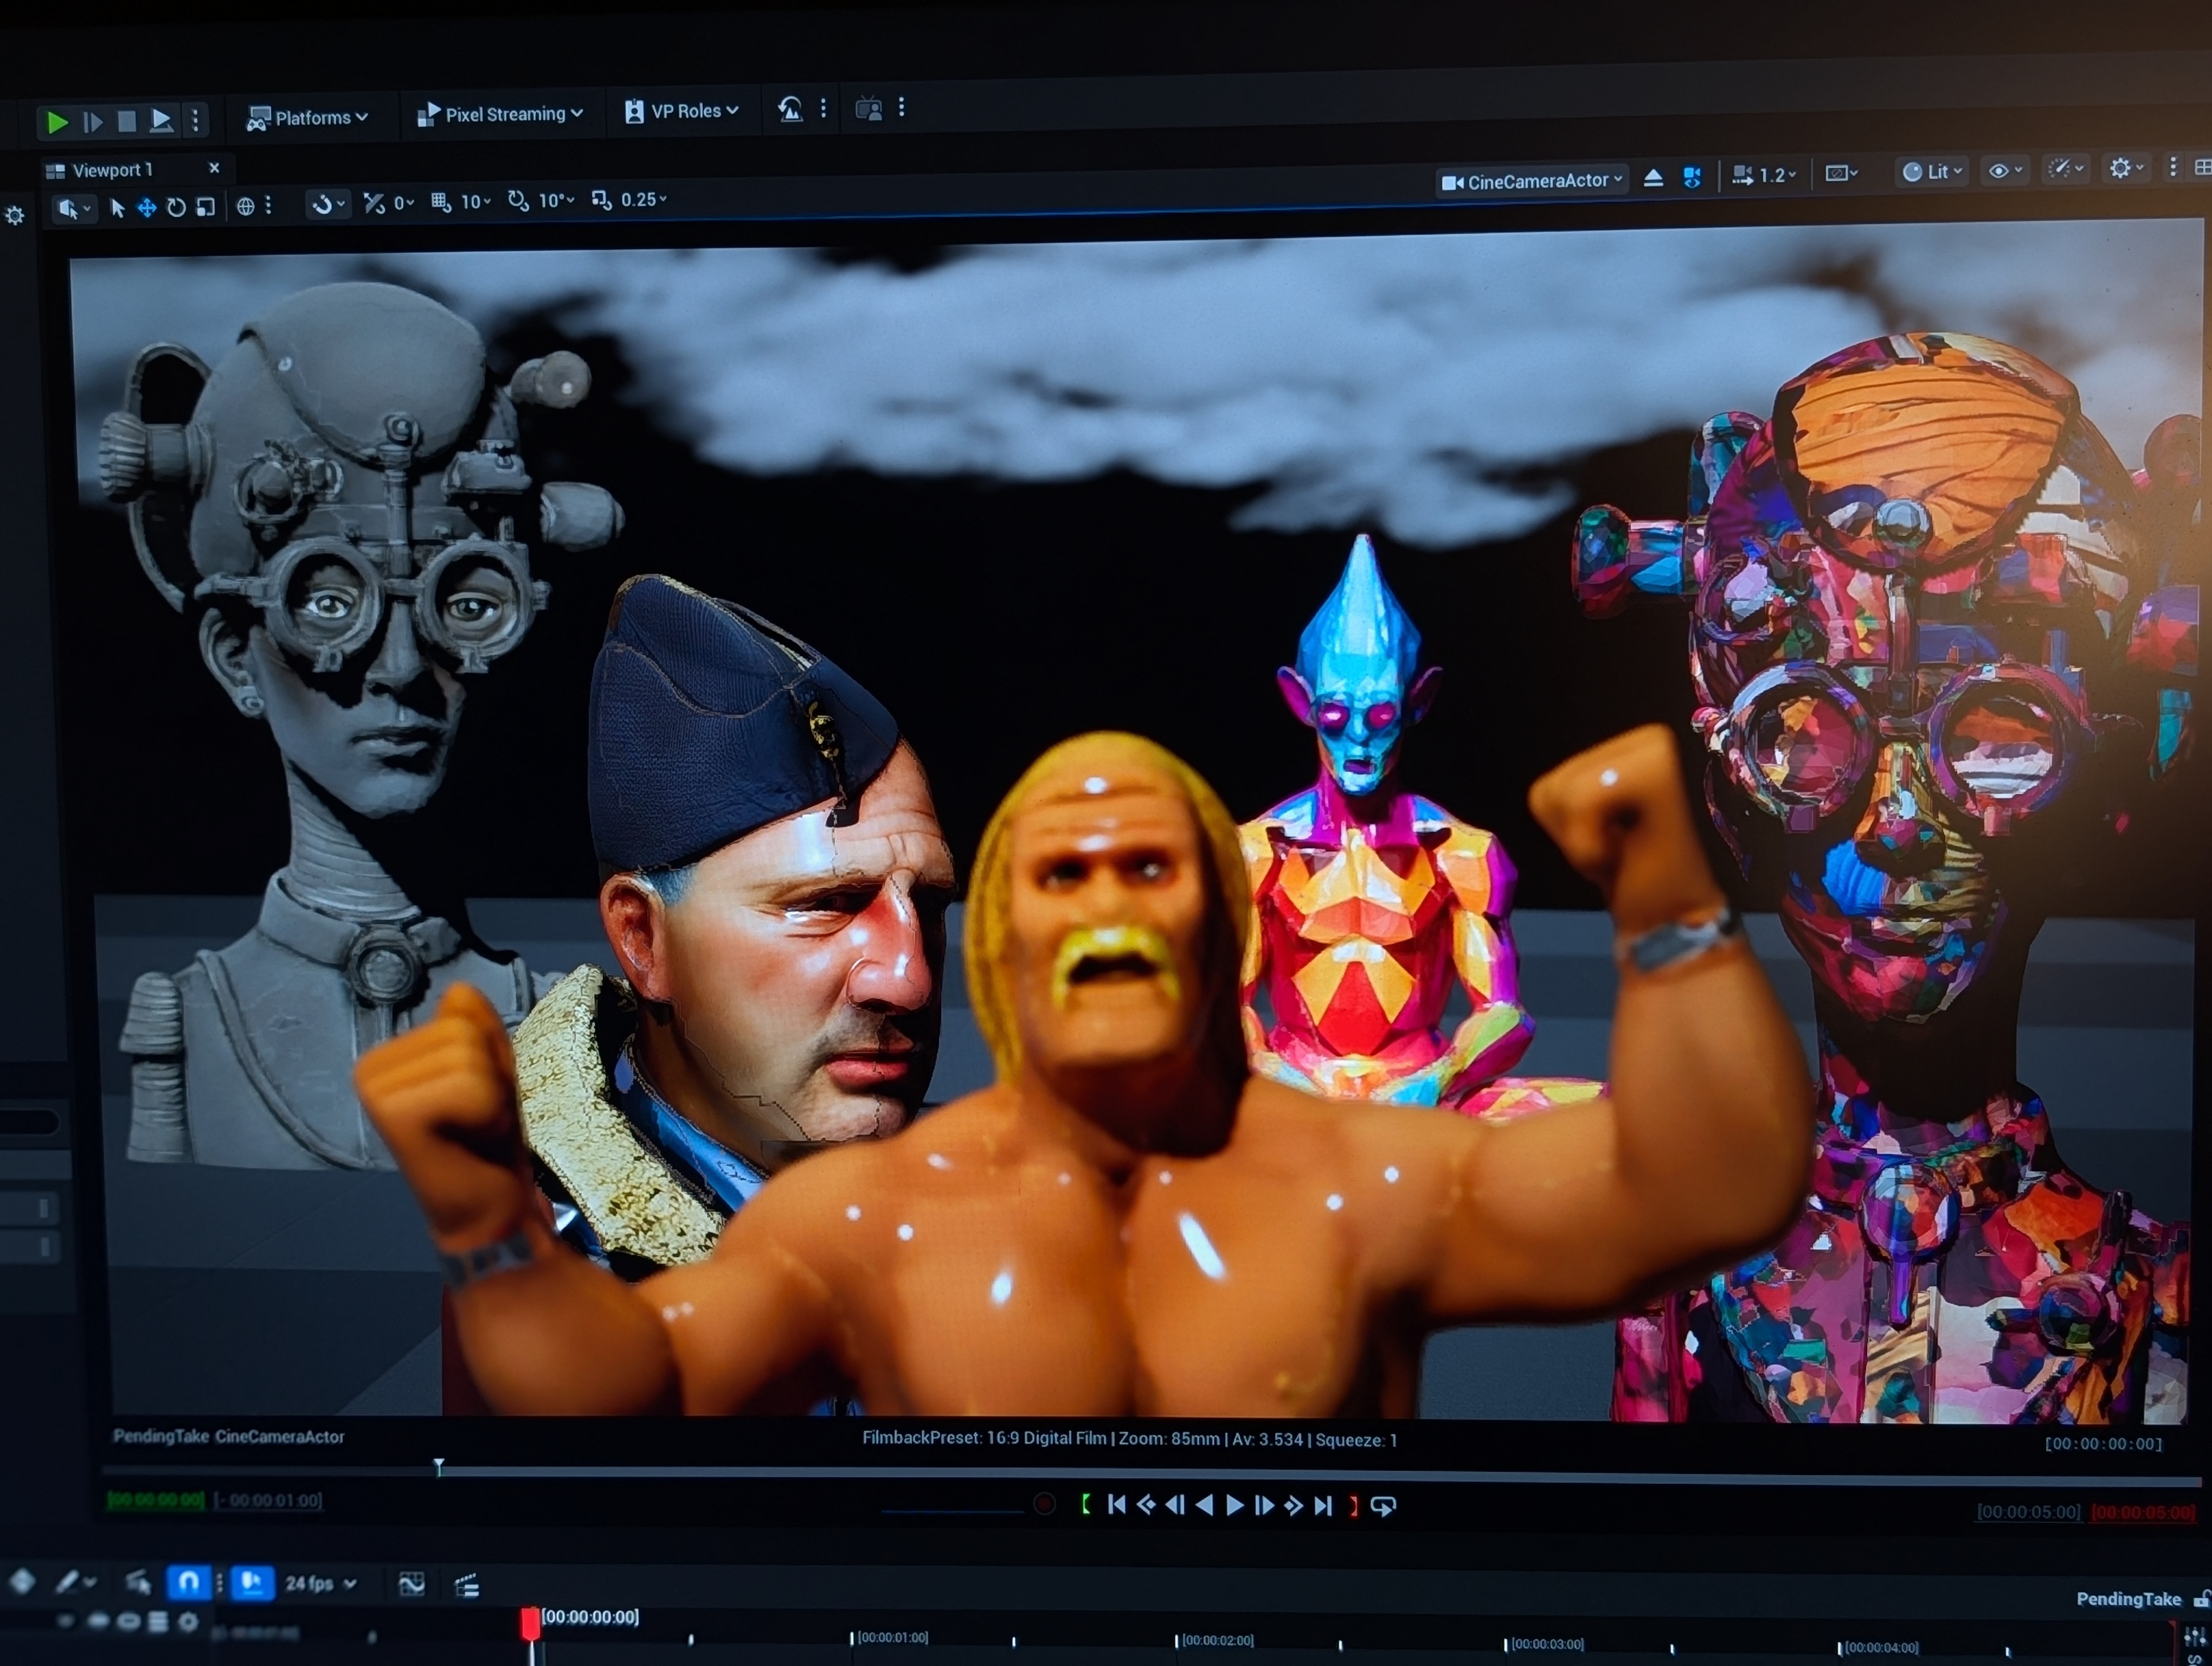Open the Lit view mode dropdown
Image resolution: width=2212 pixels, height=1666 pixels.
click(x=1931, y=171)
